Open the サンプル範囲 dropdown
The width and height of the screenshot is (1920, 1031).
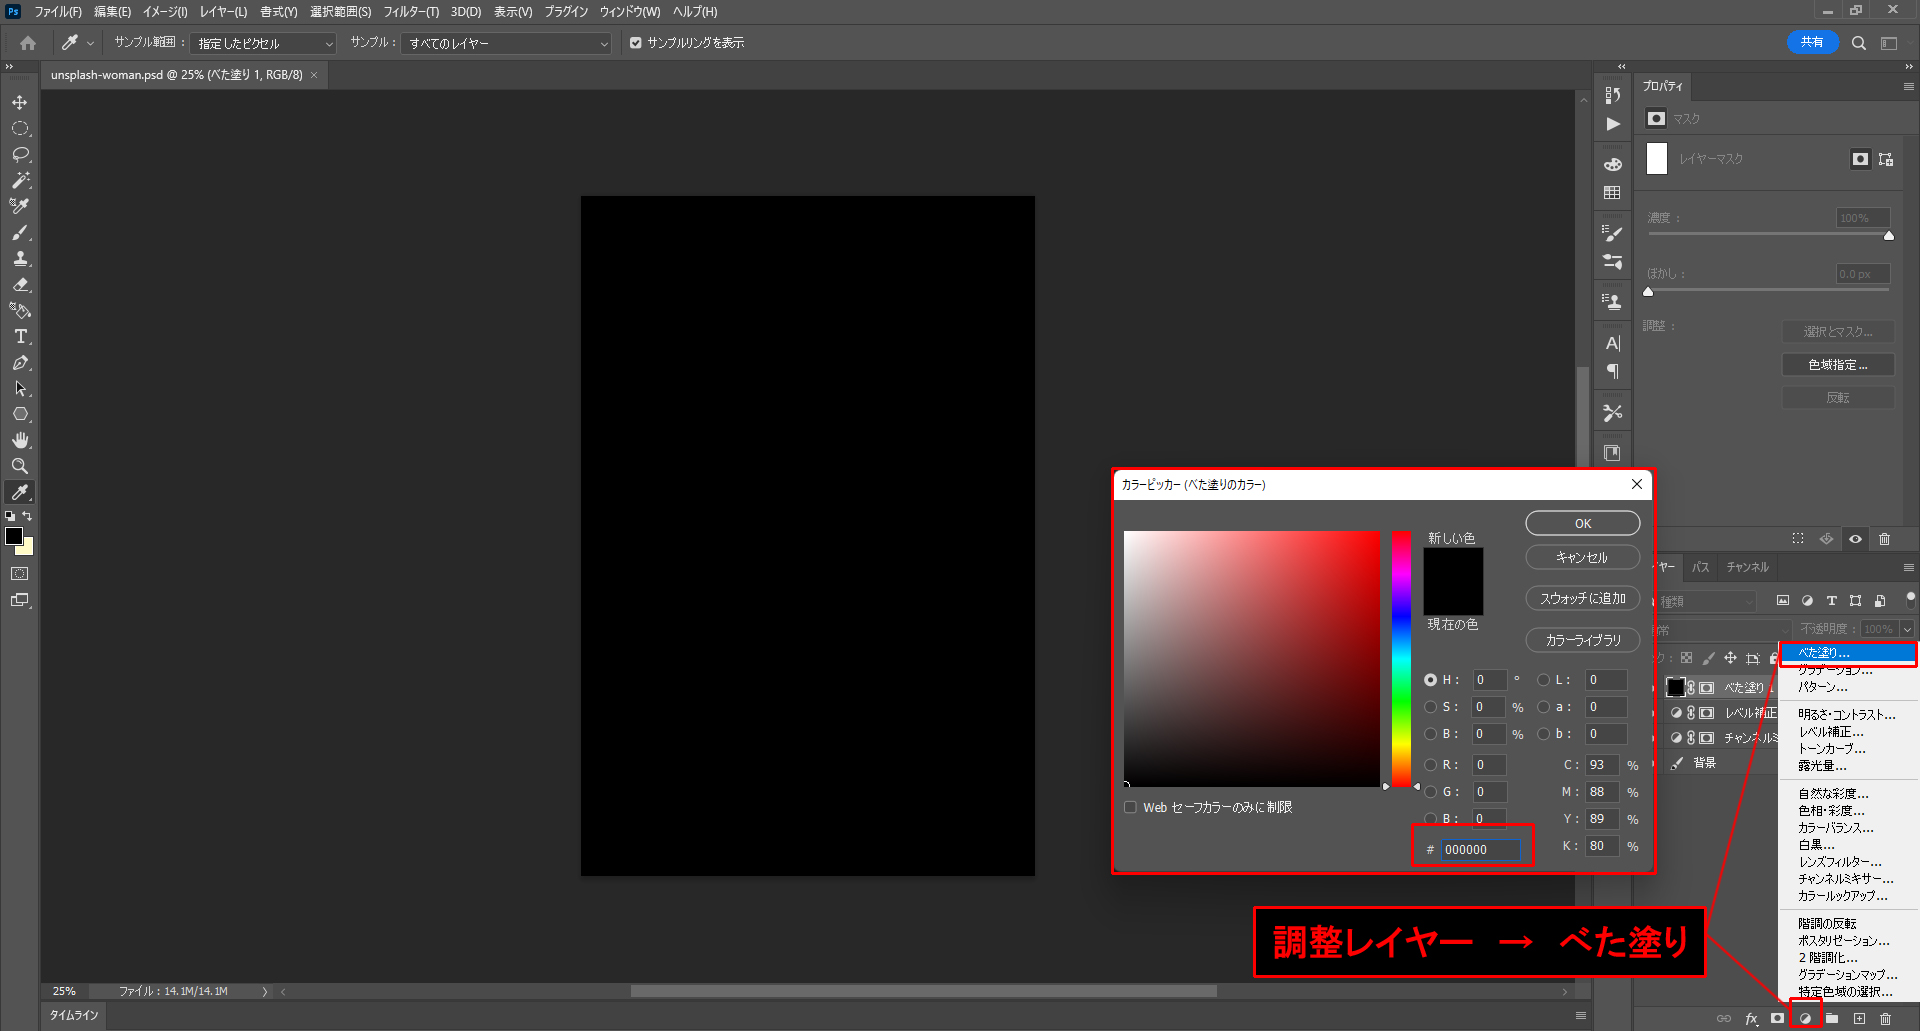[x=264, y=44]
